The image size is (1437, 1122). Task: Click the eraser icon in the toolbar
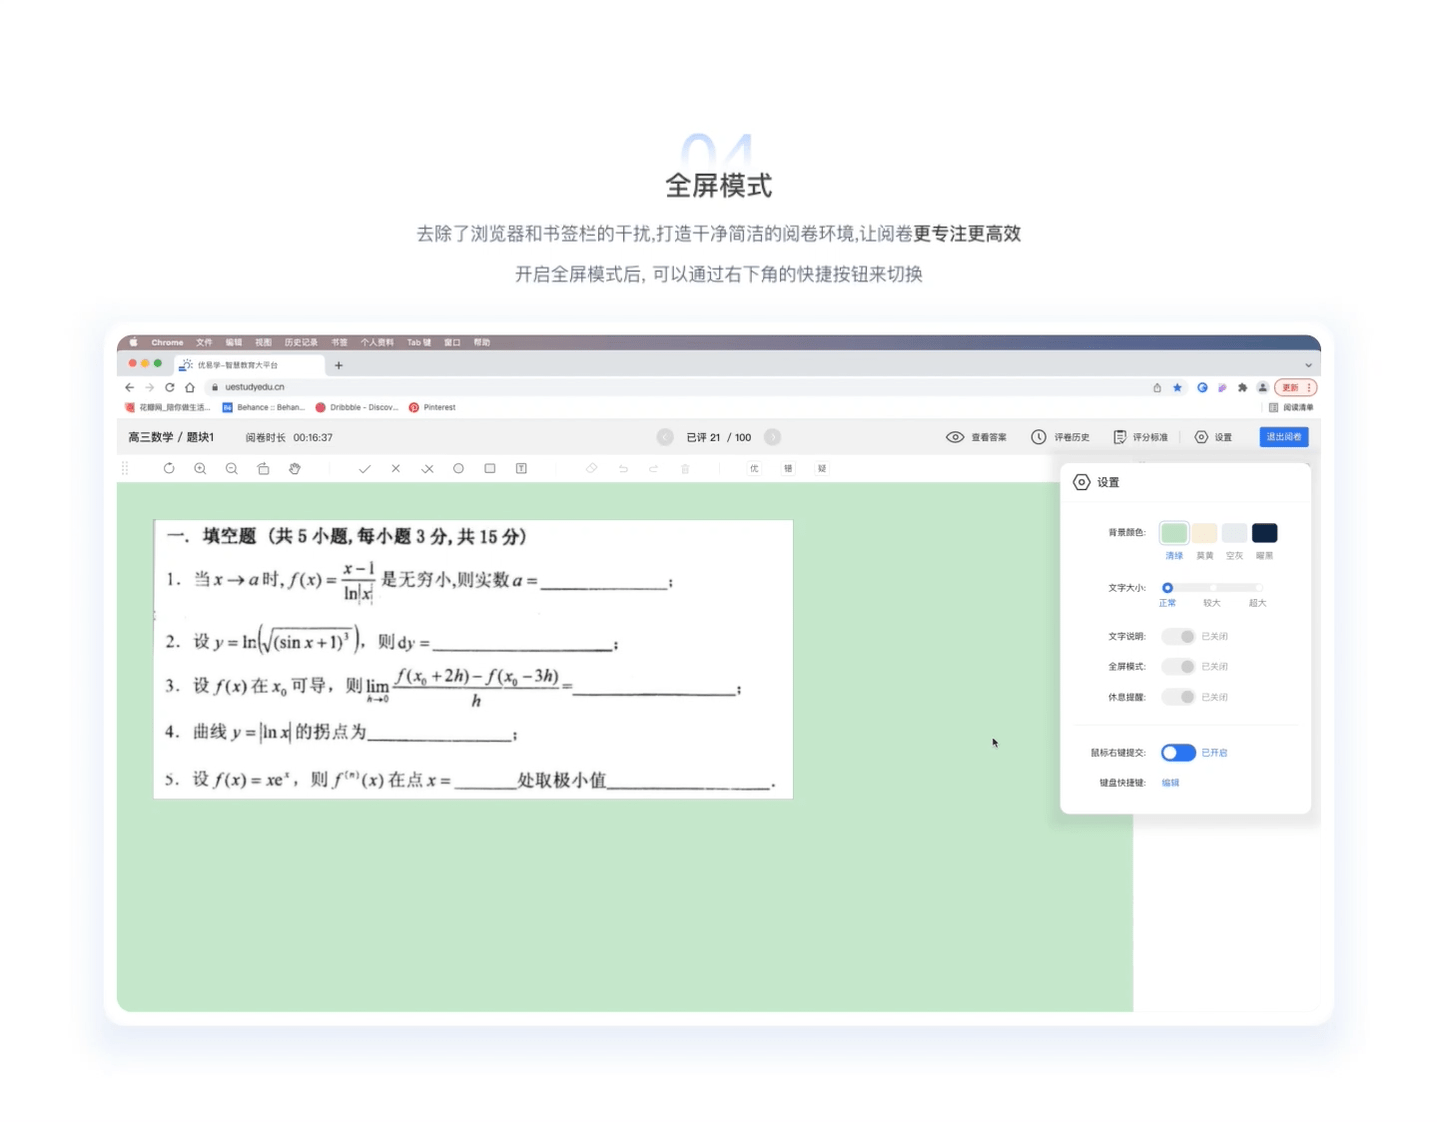coord(591,468)
